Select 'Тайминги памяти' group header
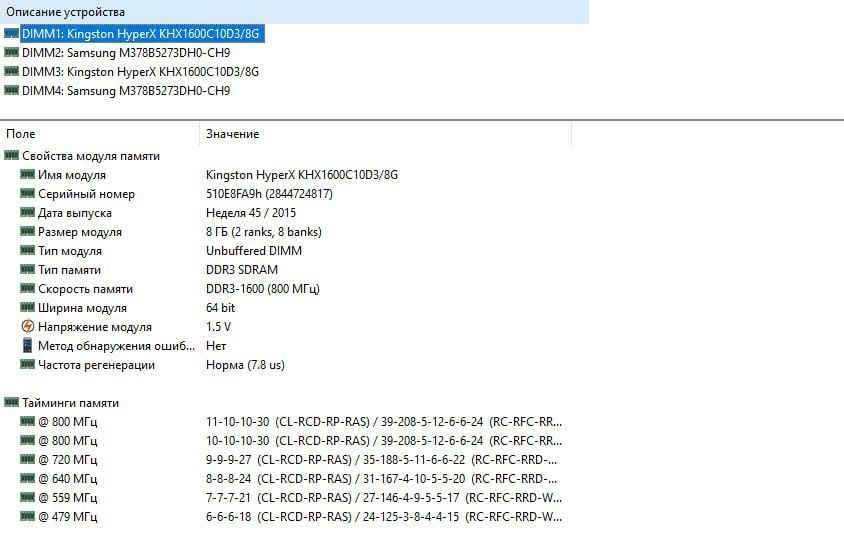The width and height of the screenshot is (844, 540). pyautogui.click(x=71, y=403)
